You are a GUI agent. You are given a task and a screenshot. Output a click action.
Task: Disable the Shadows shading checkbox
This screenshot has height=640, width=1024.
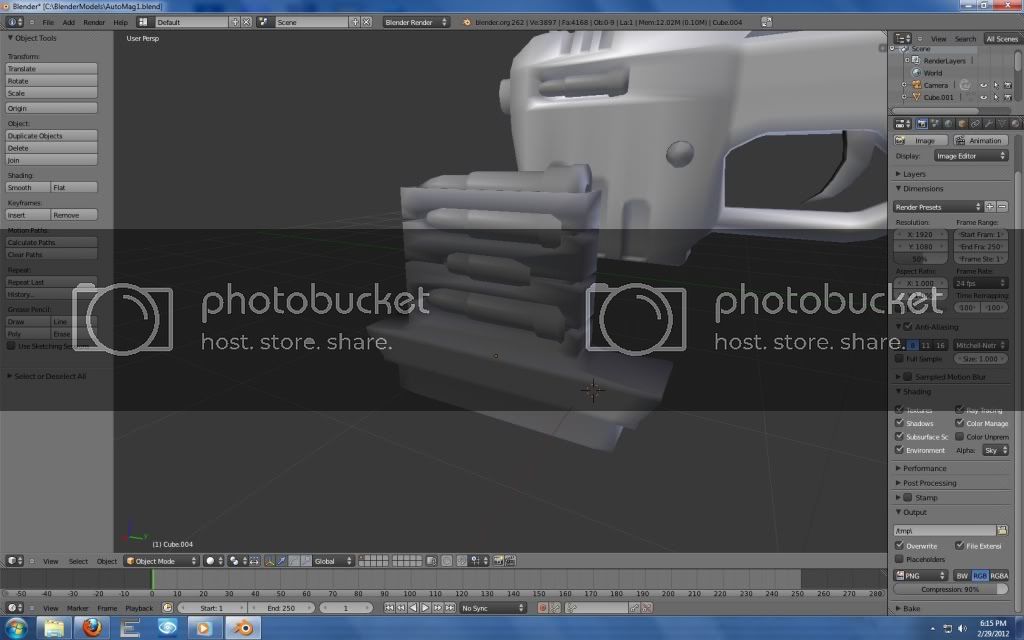(899, 423)
